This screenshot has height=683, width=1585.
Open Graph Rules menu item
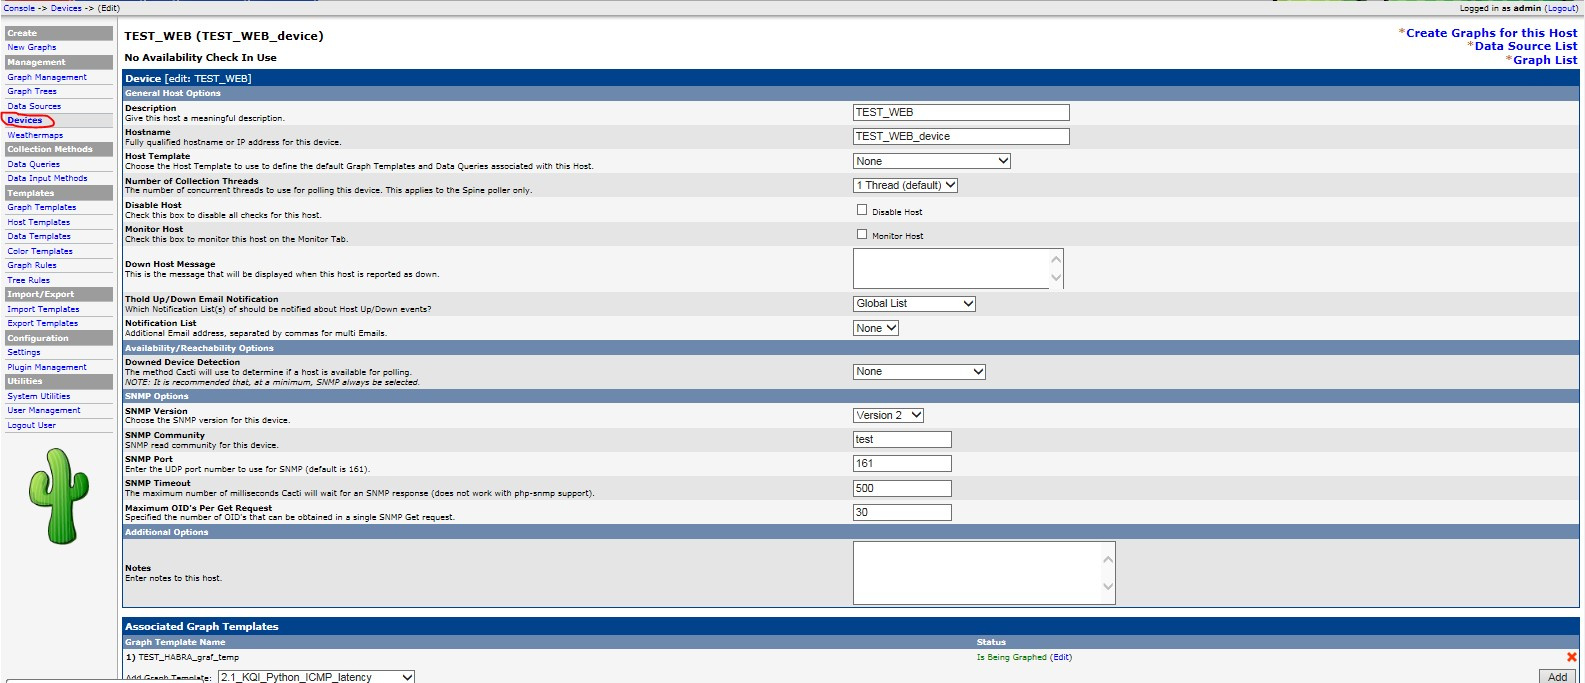pyautogui.click(x=32, y=265)
